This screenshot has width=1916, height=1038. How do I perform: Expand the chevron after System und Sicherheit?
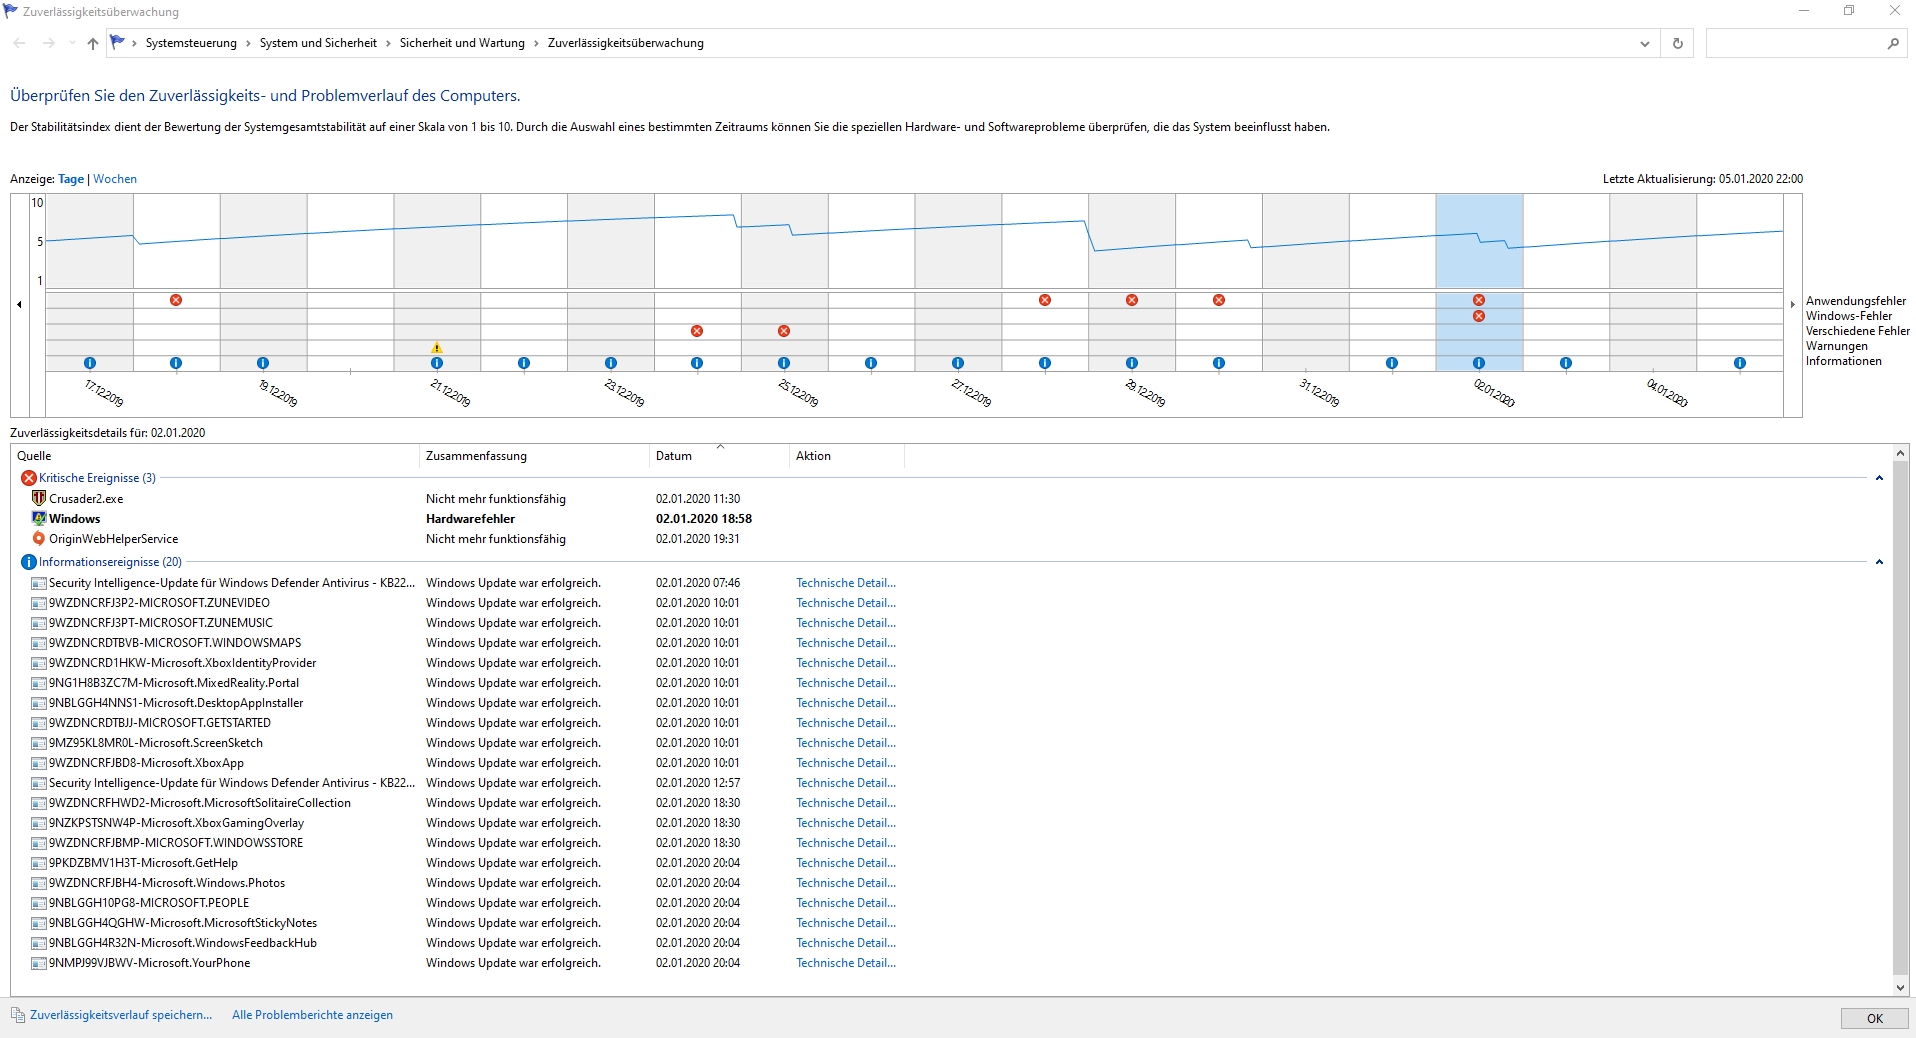click(389, 43)
